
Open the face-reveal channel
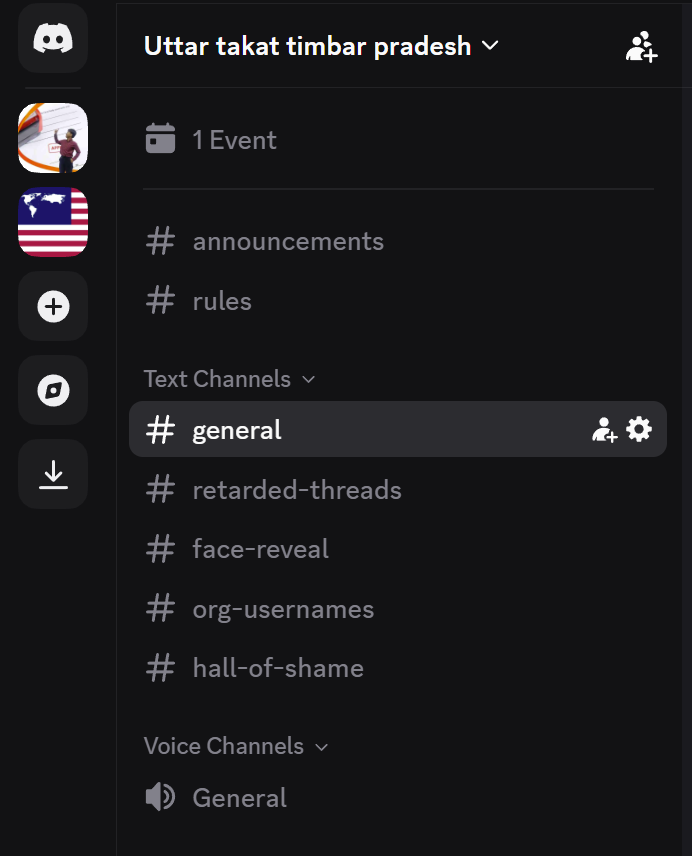pos(258,549)
